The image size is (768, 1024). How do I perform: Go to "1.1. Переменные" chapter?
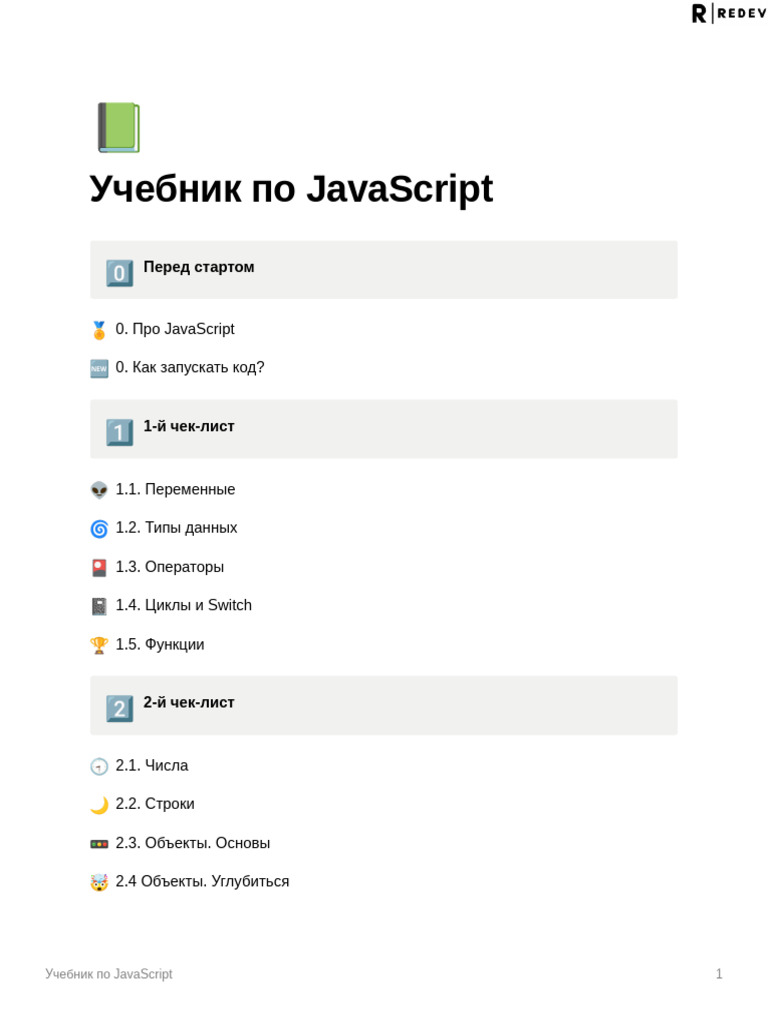[x=175, y=489]
